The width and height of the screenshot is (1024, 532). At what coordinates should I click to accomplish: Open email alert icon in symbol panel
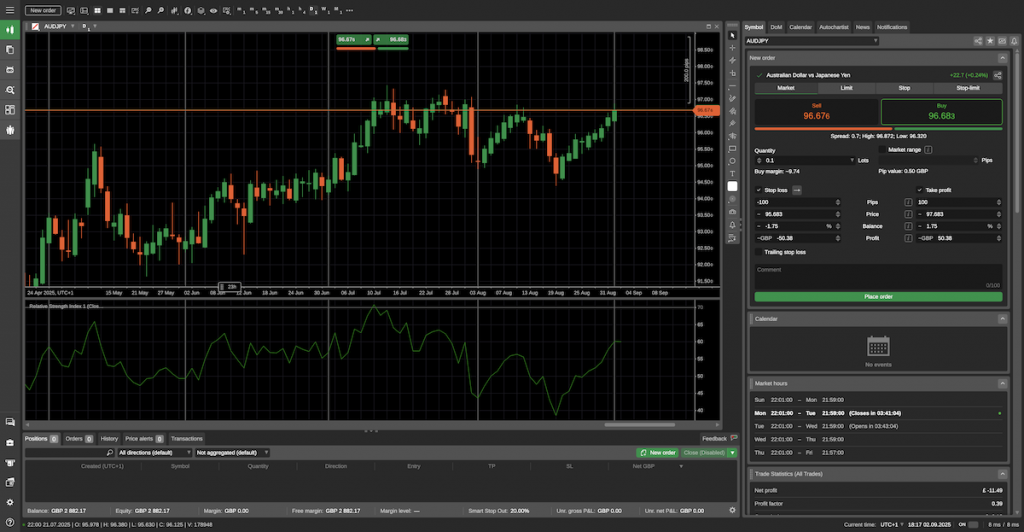pyautogui.click(x=1002, y=41)
